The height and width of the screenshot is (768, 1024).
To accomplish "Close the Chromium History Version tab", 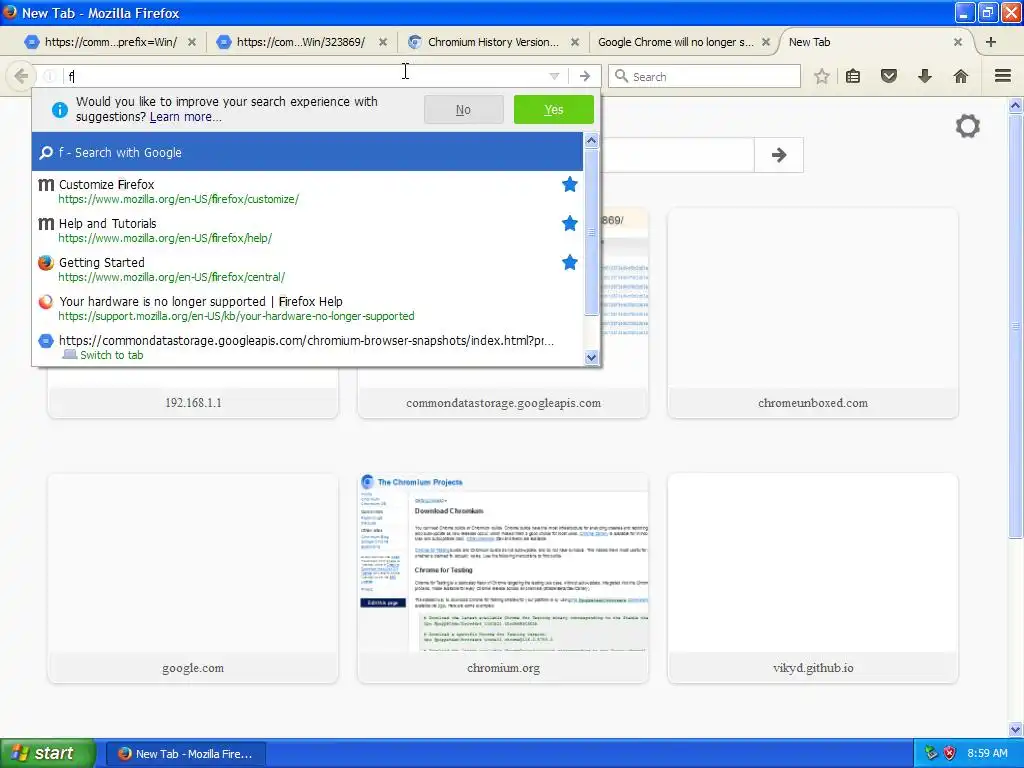I will pos(575,42).
